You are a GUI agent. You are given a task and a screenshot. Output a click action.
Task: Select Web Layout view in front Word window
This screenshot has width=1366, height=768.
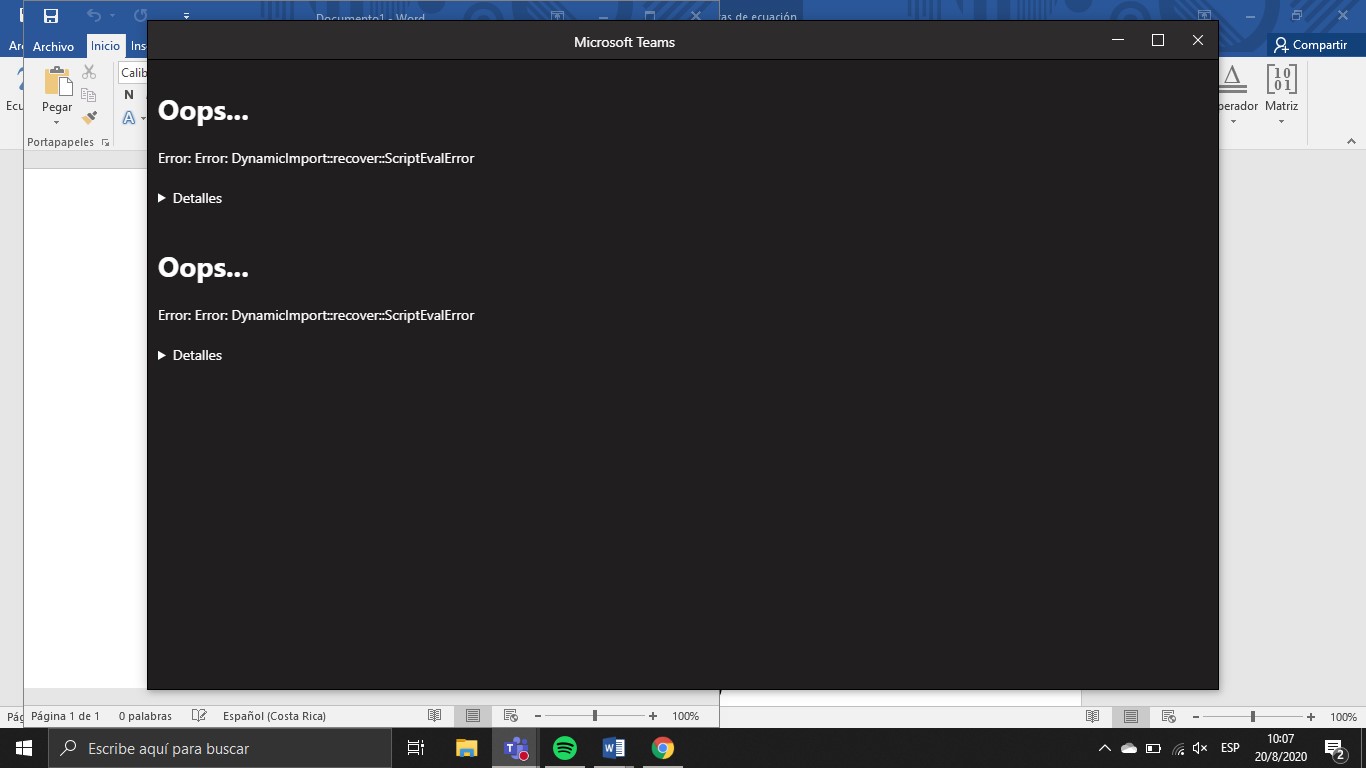coord(511,716)
